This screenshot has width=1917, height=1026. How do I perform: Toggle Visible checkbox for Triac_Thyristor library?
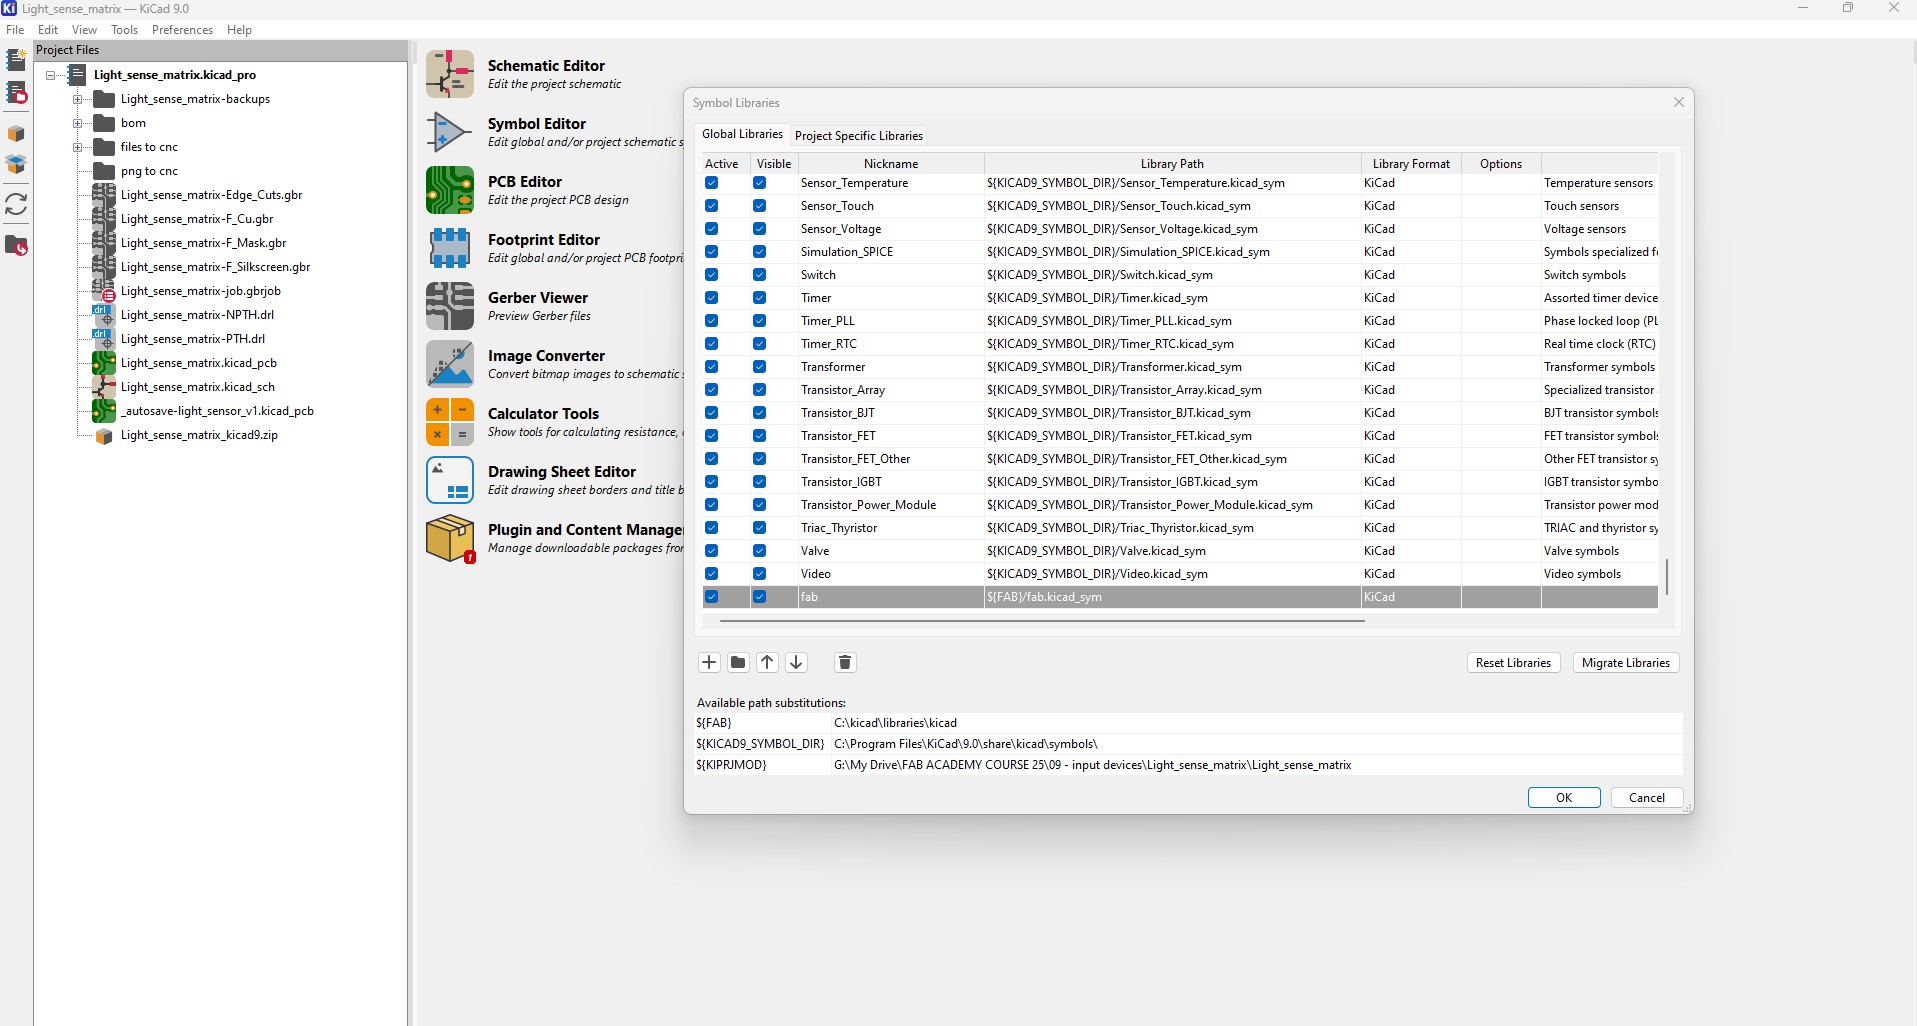pos(759,528)
